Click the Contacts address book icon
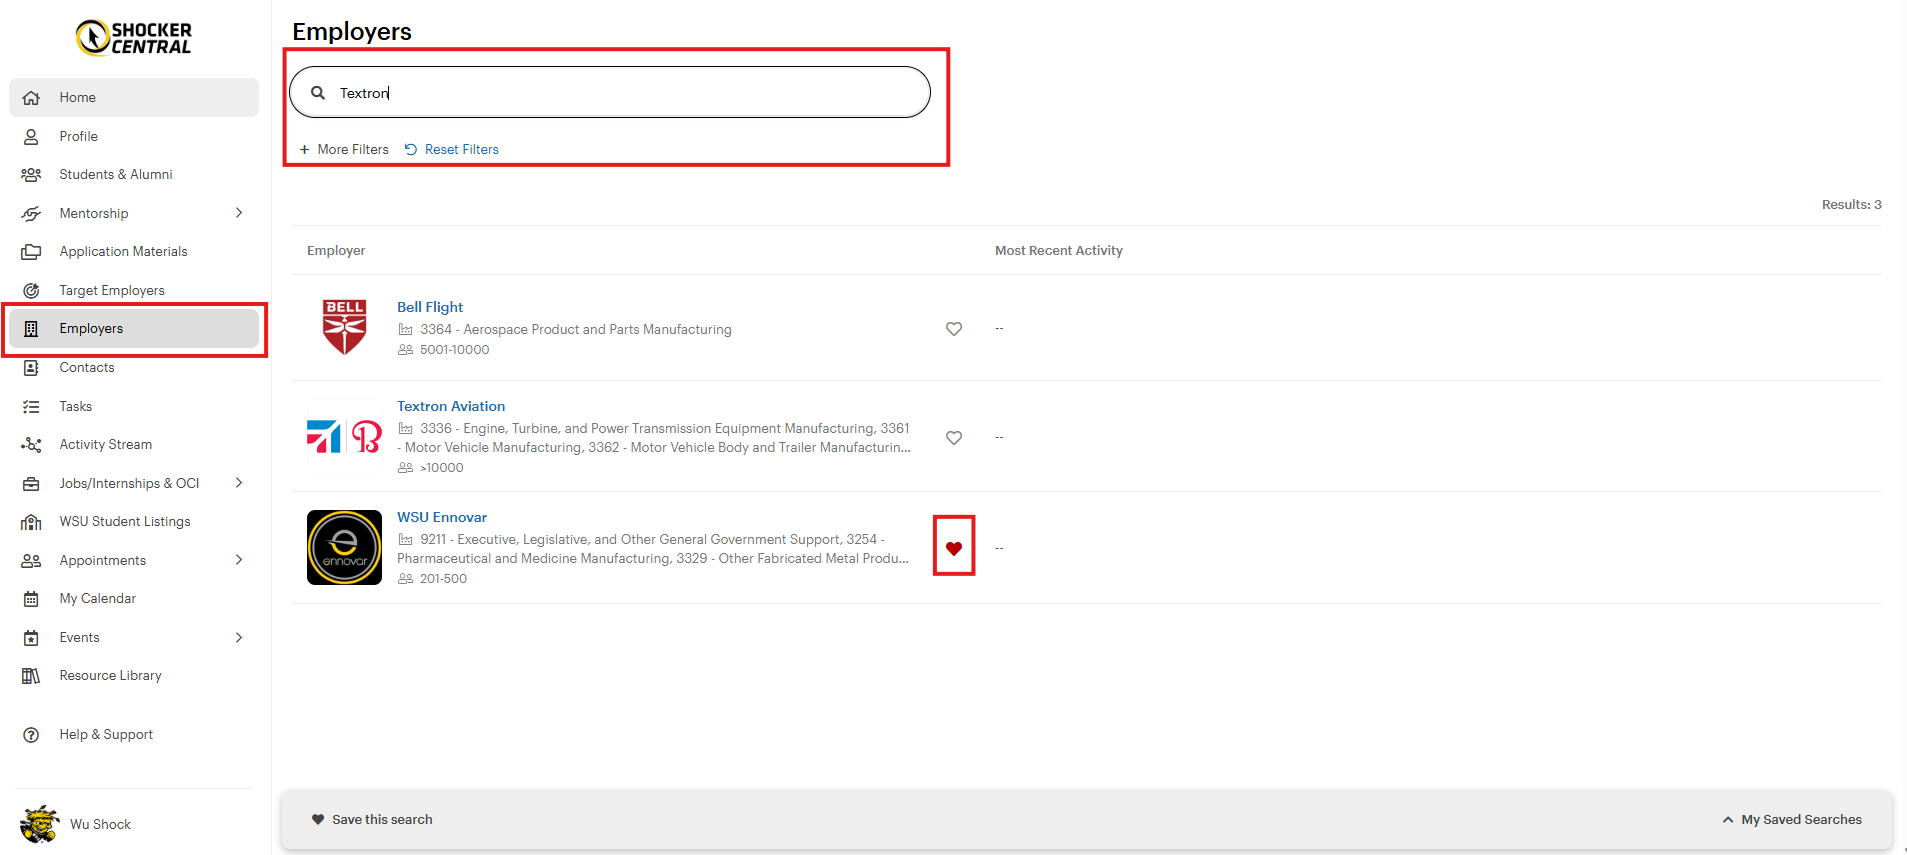 pyautogui.click(x=31, y=368)
